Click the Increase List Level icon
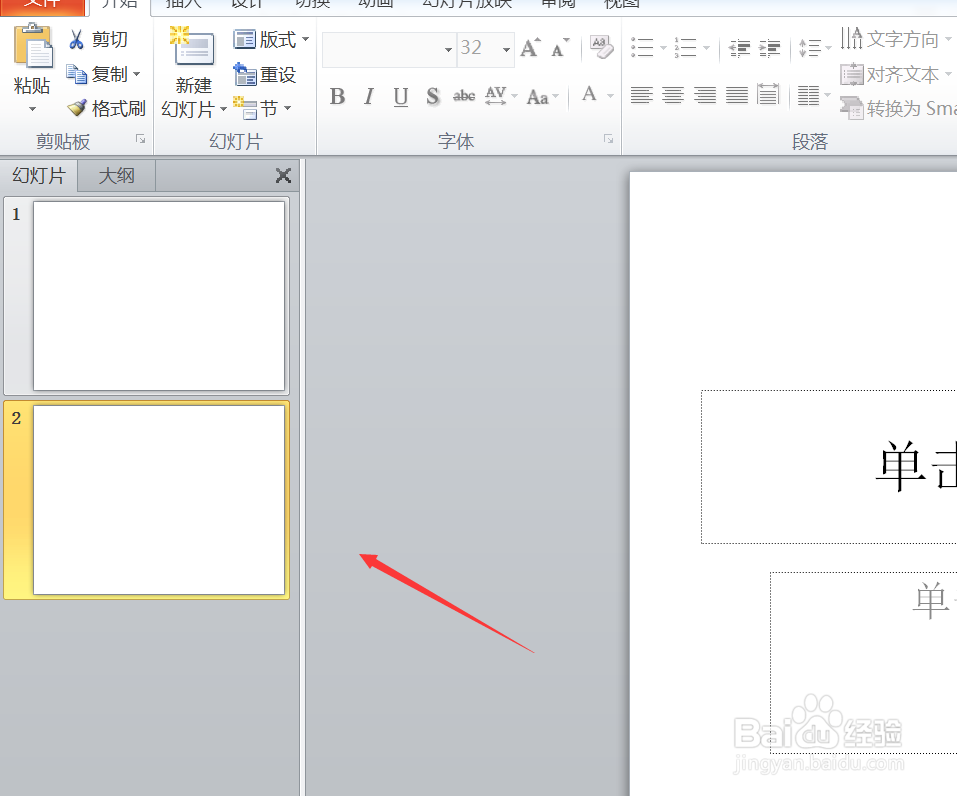The image size is (957, 796). (770, 48)
